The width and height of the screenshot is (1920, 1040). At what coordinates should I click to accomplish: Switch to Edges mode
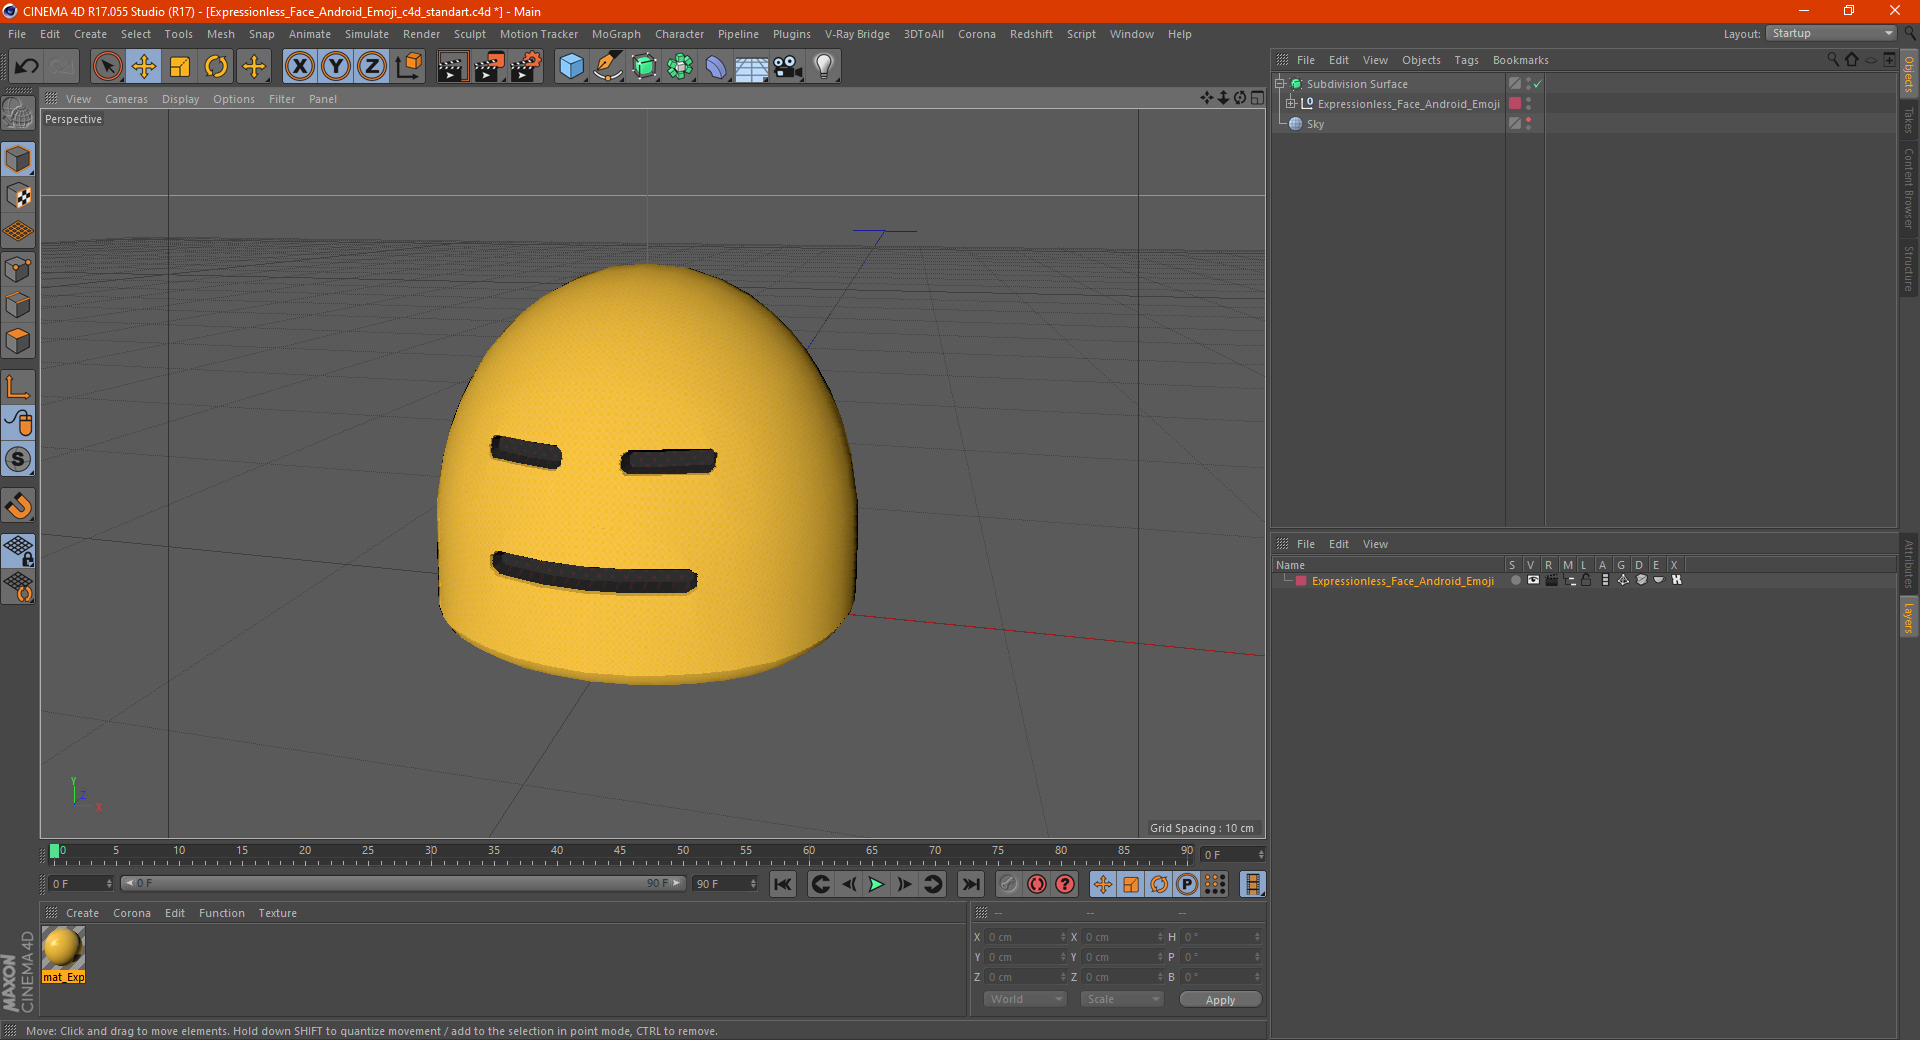pos(18,305)
